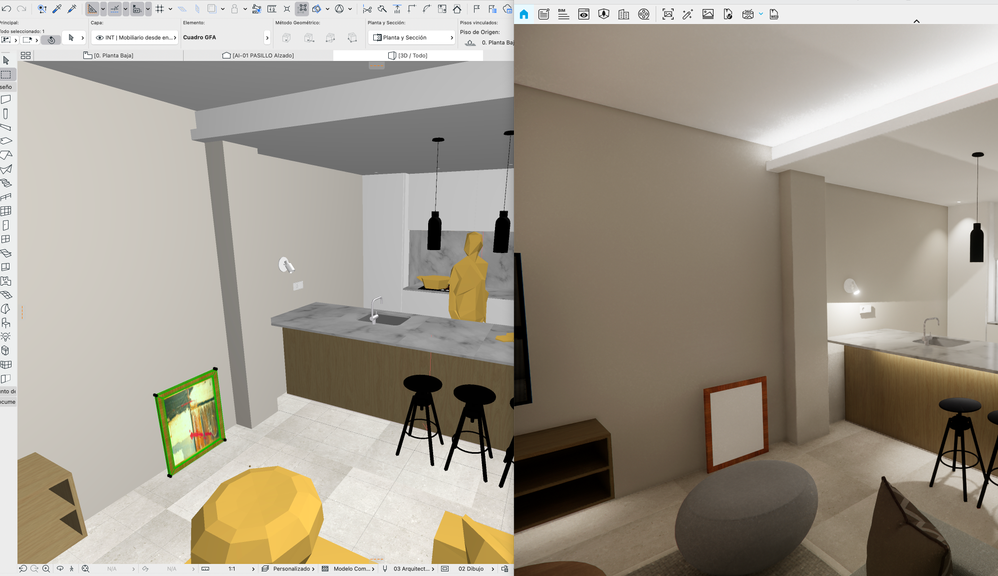Open Enscape BIM information panel
The height and width of the screenshot is (576, 998).
click(x=563, y=14)
